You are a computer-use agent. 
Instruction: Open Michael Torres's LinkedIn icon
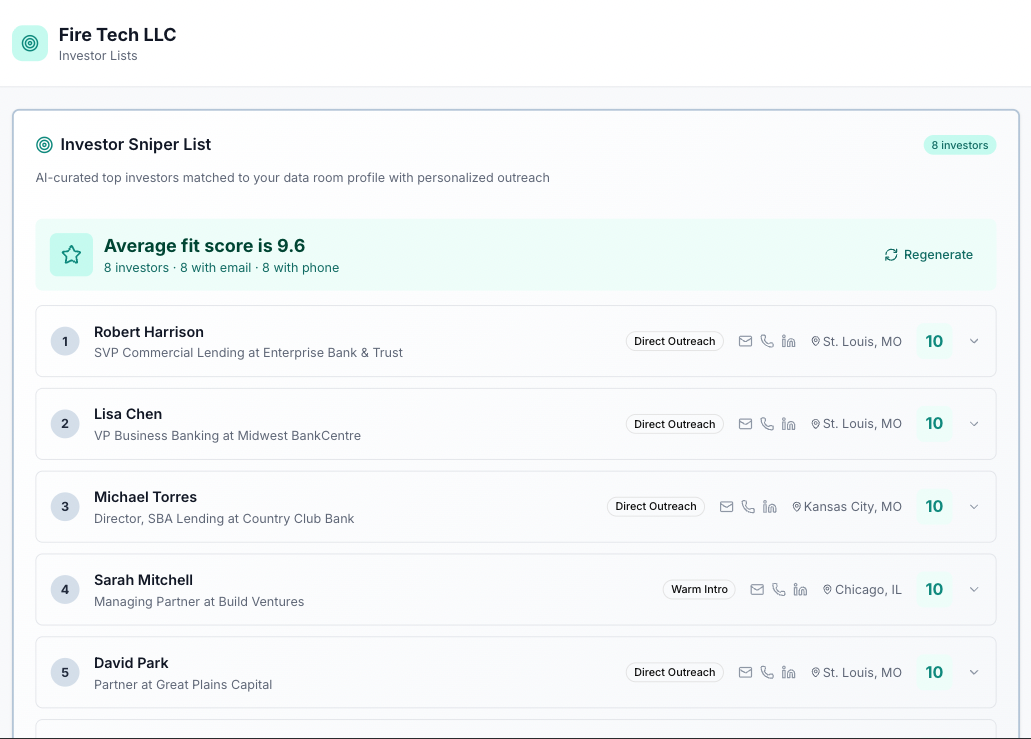(x=769, y=507)
